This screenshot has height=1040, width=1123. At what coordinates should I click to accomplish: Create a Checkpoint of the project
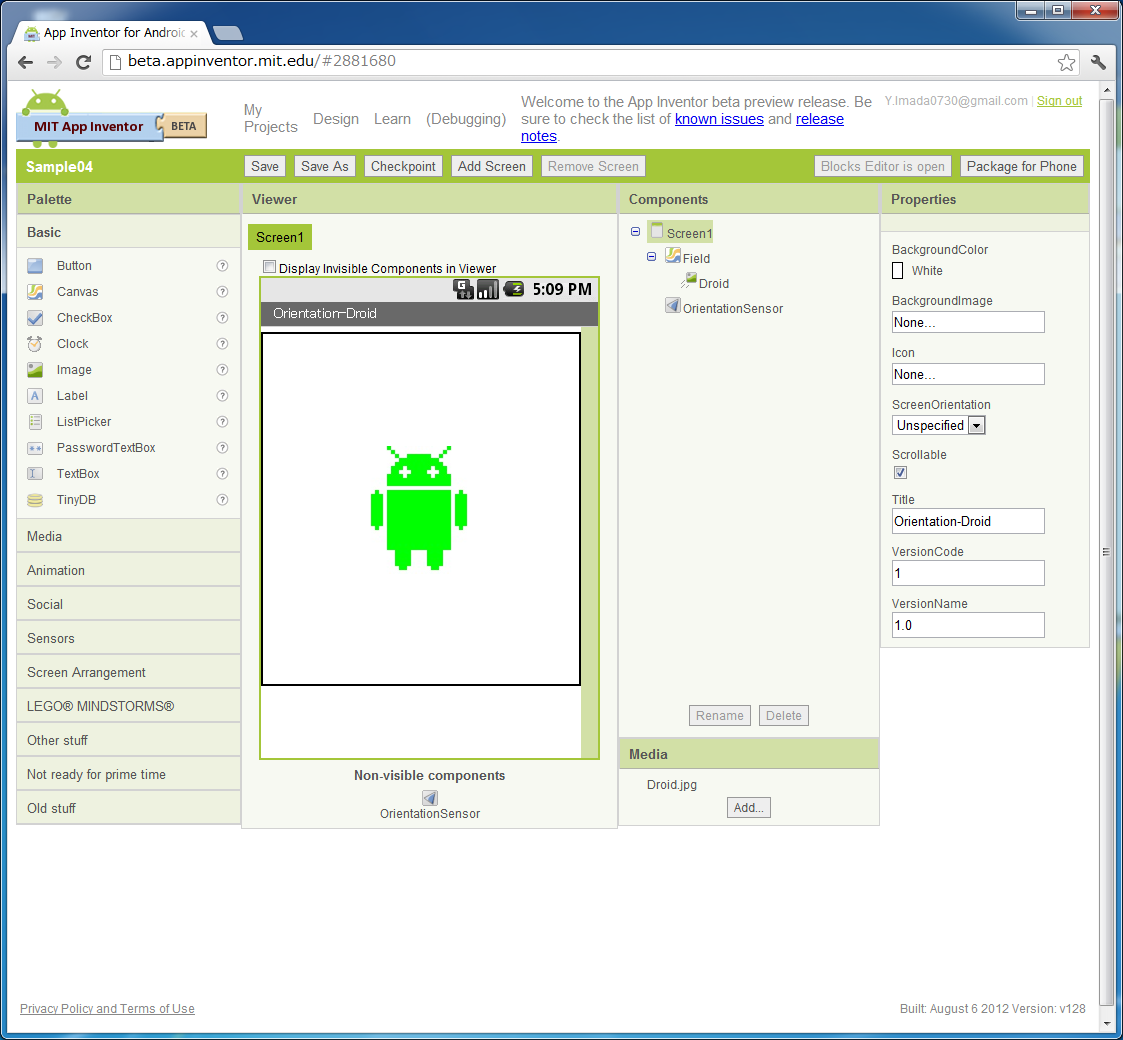coord(403,166)
